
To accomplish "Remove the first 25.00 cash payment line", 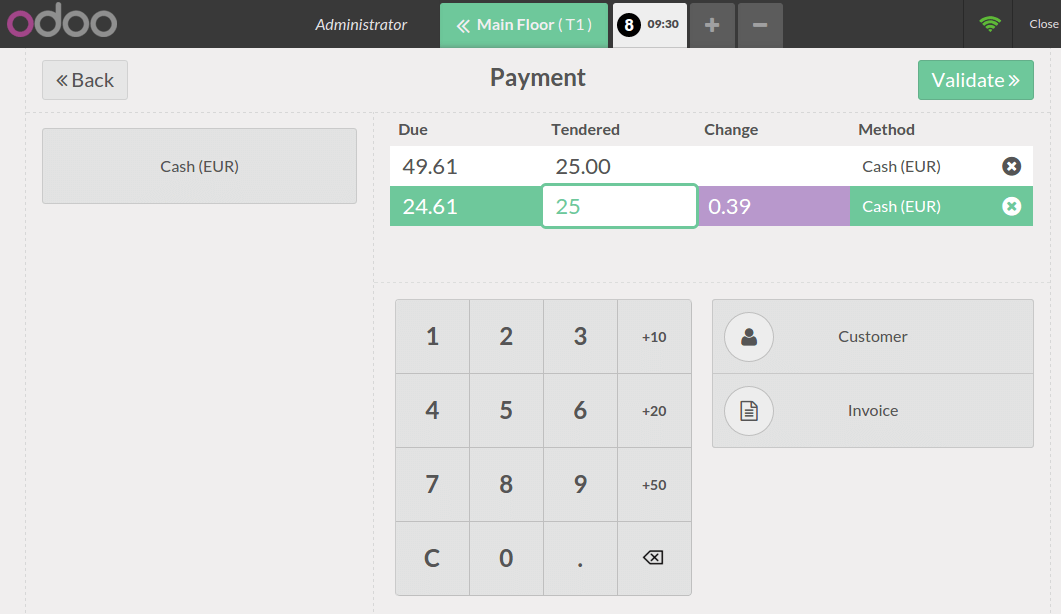I will [1011, 167].
